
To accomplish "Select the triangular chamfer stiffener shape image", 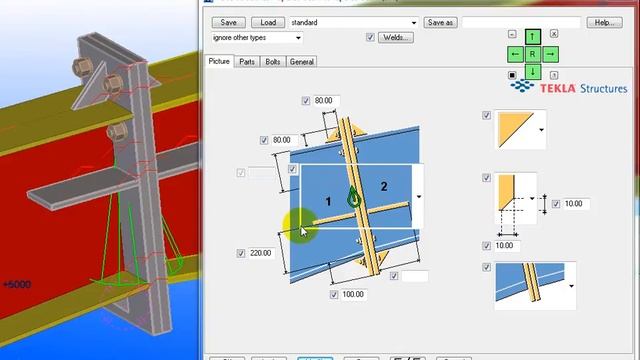I will 516,129.
